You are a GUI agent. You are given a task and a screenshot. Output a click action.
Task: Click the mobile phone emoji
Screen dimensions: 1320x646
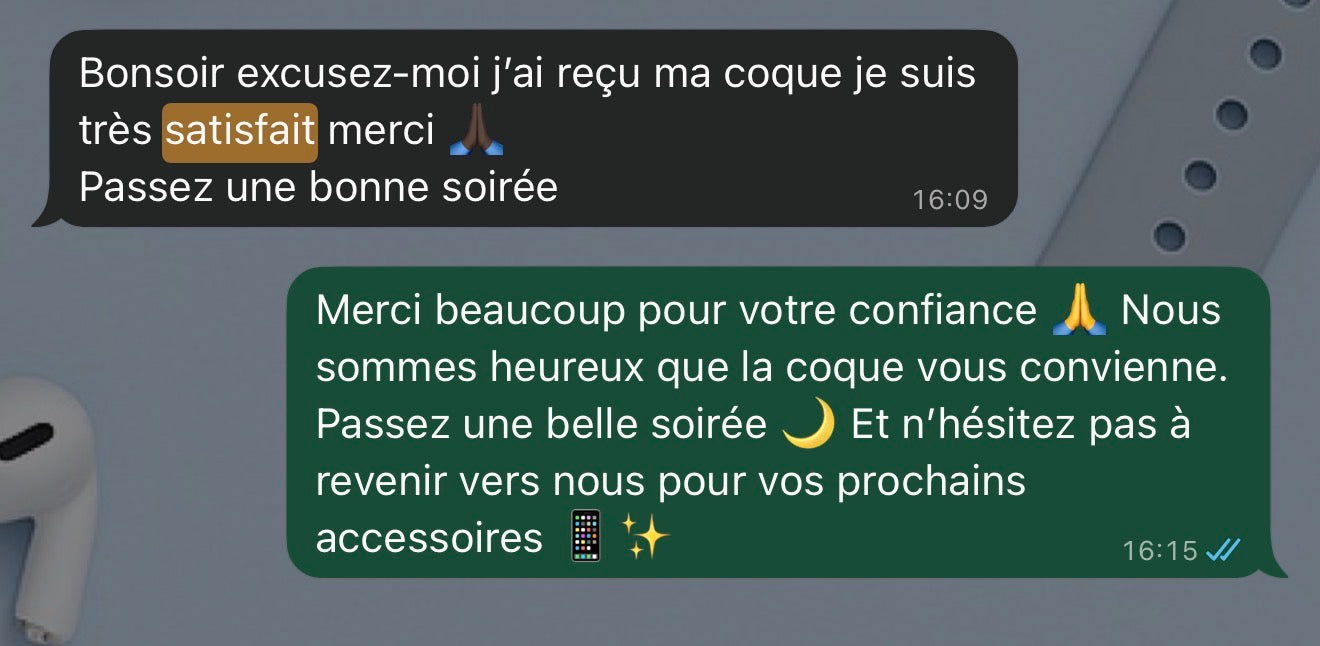(585, 538)
